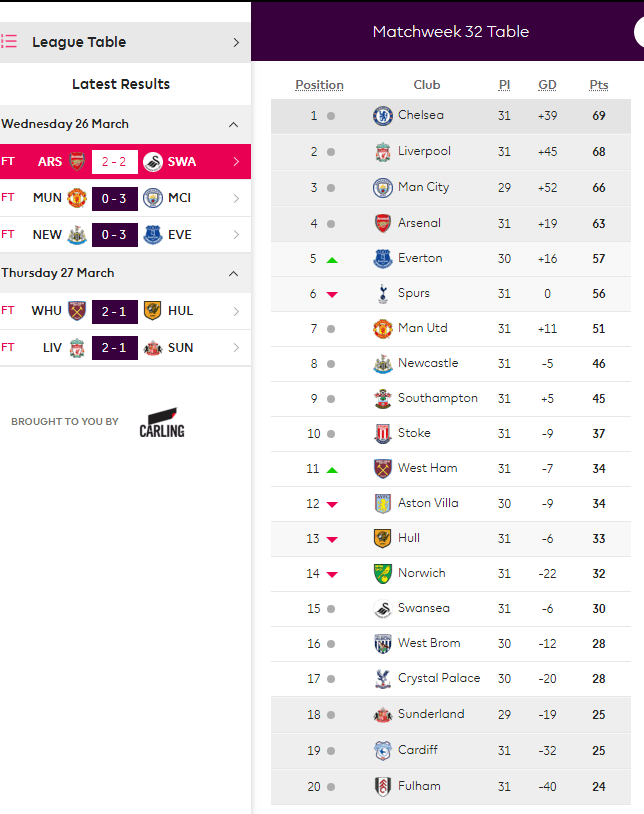Collapse the Thursday 27 March results
Screen dimensions: 644x814
point(234,274)
